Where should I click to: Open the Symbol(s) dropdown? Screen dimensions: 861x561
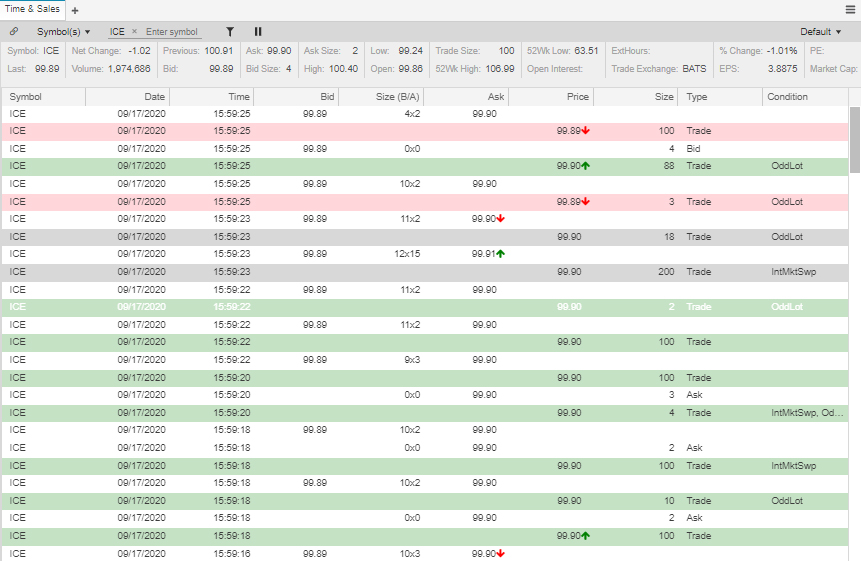(64, 32)
